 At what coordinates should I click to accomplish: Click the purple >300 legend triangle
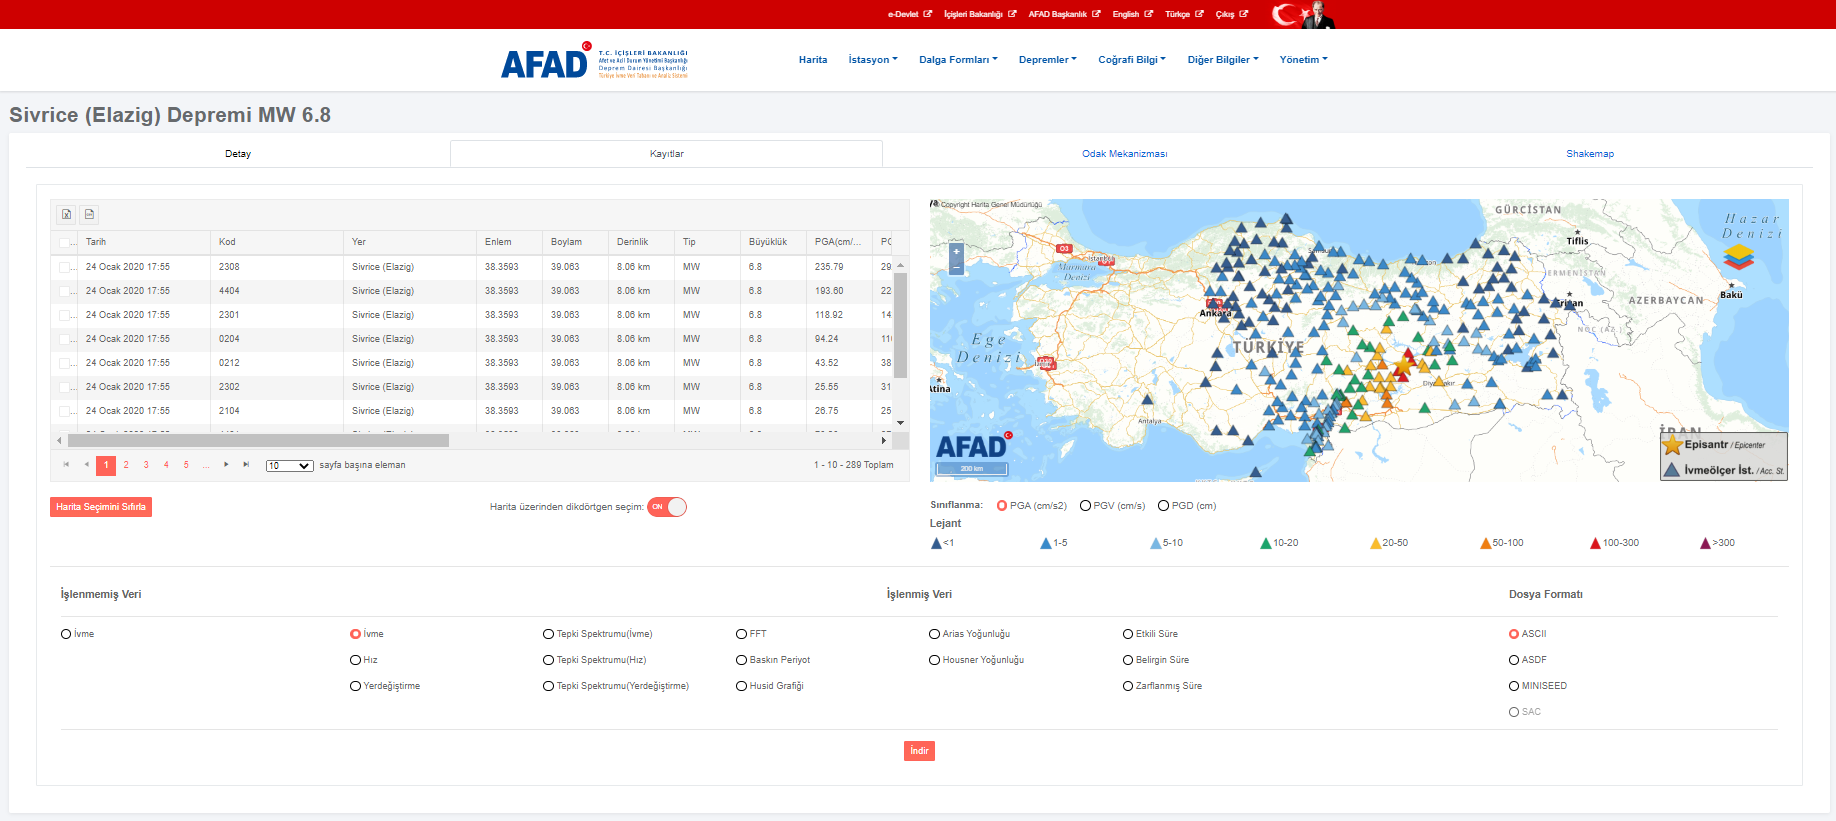[x=1706, y=543]
